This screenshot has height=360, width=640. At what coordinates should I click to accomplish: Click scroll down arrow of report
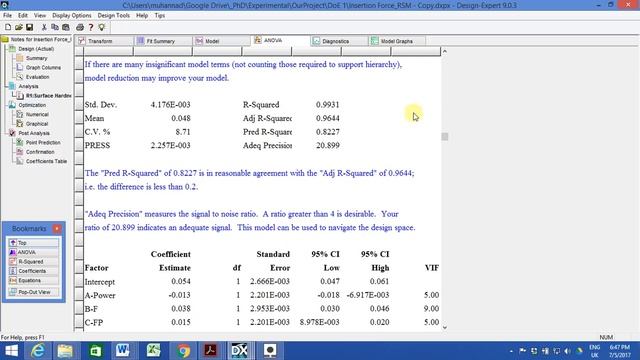pos(444,327)
